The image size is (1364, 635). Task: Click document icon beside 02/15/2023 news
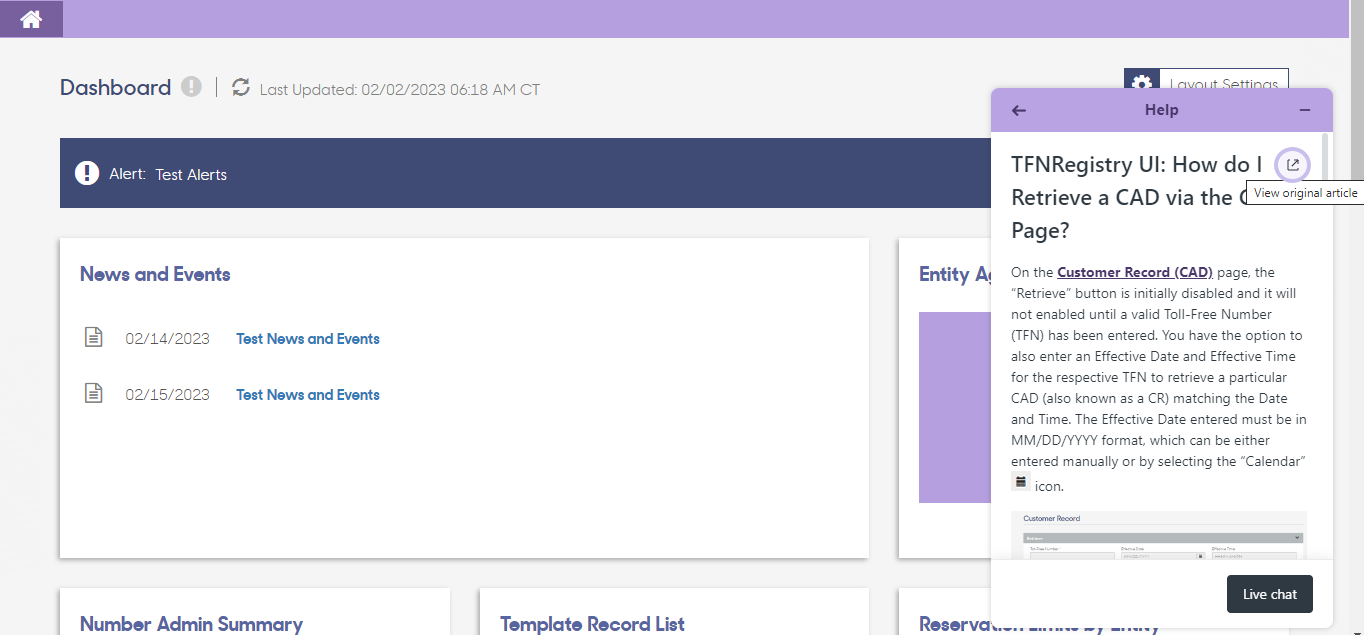click(93, 393)
